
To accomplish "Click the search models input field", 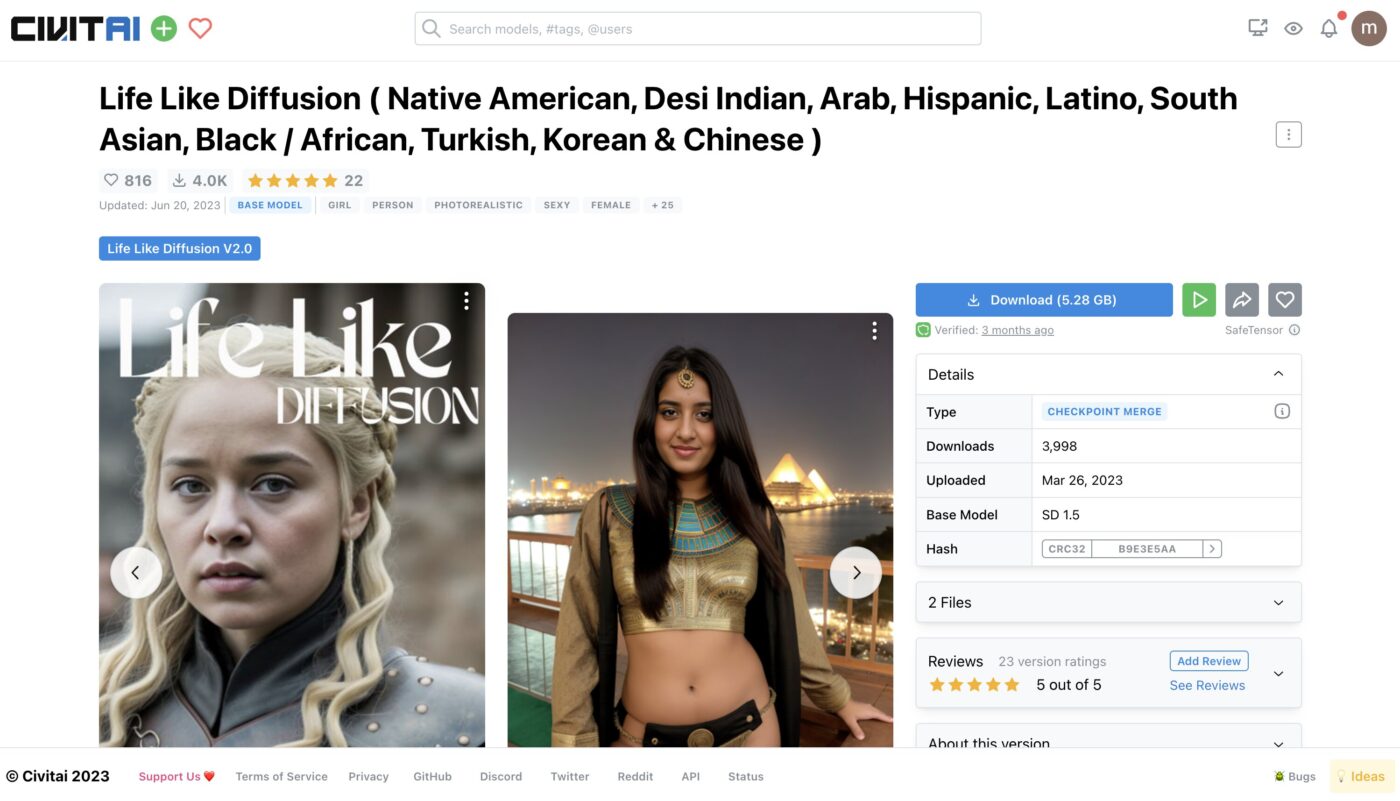I will [698, 29].
